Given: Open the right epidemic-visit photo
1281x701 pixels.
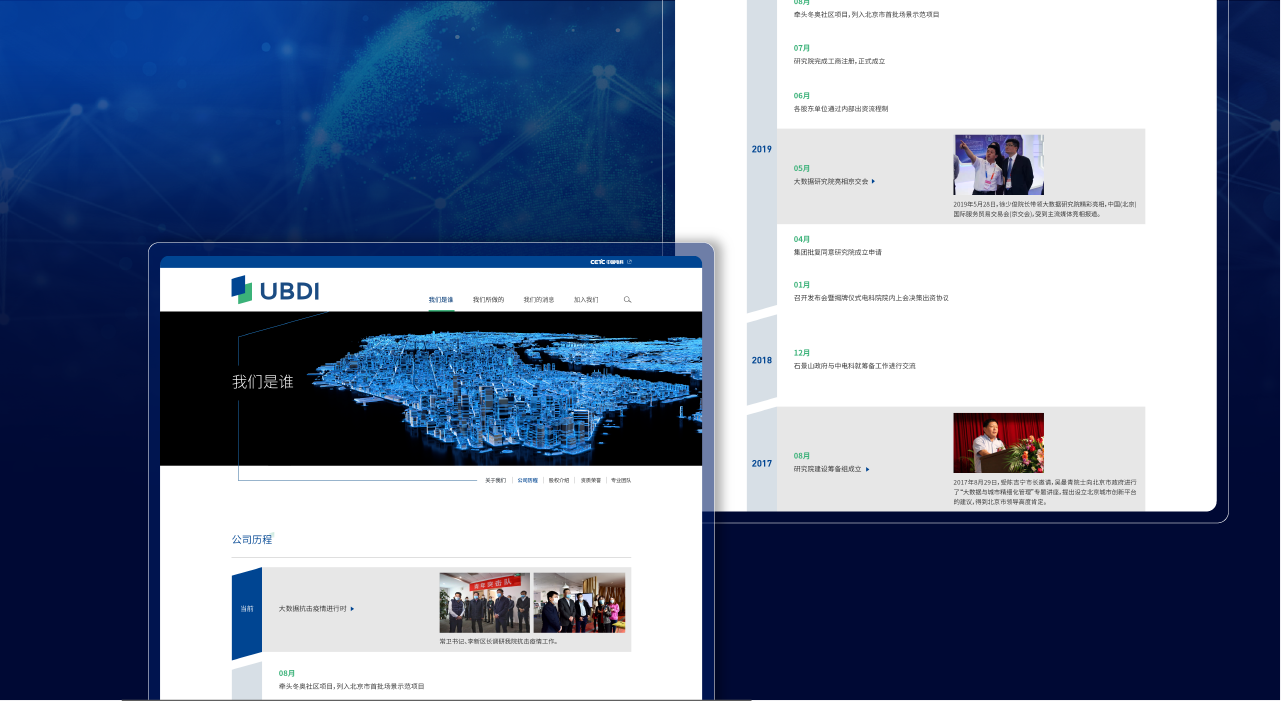Looking at the screenshot, I should click(579, 603).
